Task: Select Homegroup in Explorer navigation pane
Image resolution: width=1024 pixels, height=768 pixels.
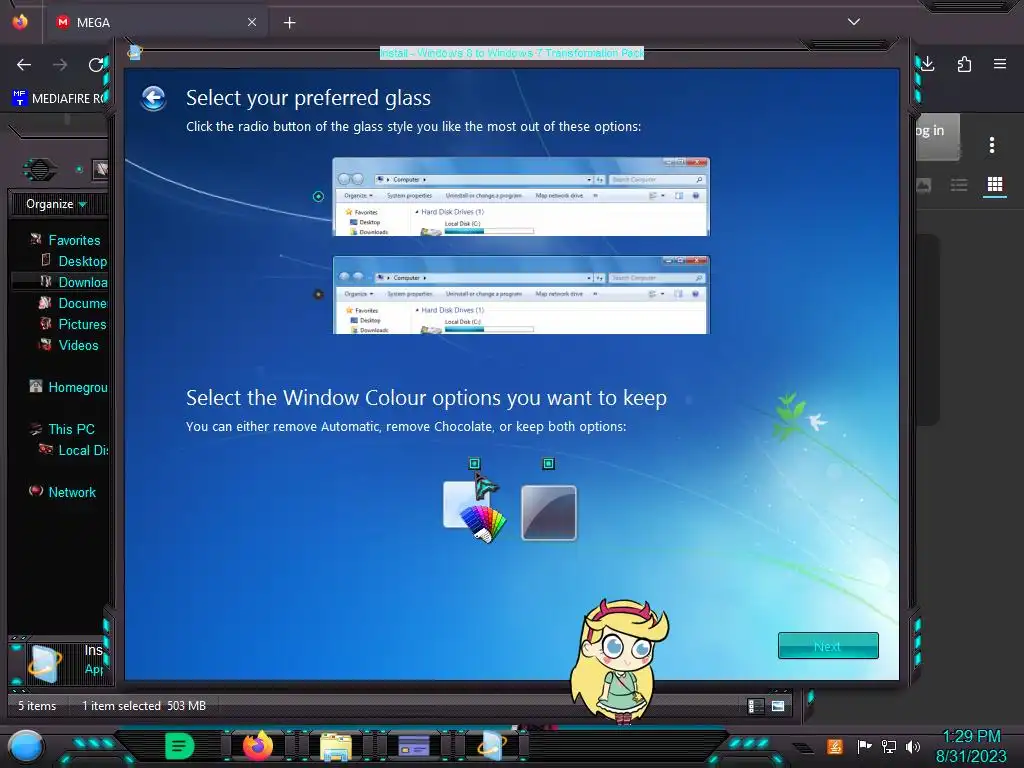Action: click(x=77, y=387)
